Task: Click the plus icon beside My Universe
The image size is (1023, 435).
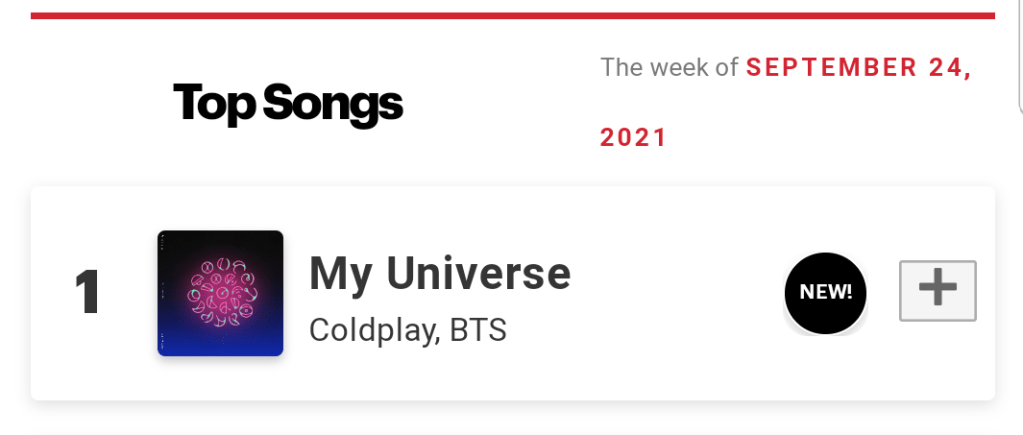Action: coord(937,291)
